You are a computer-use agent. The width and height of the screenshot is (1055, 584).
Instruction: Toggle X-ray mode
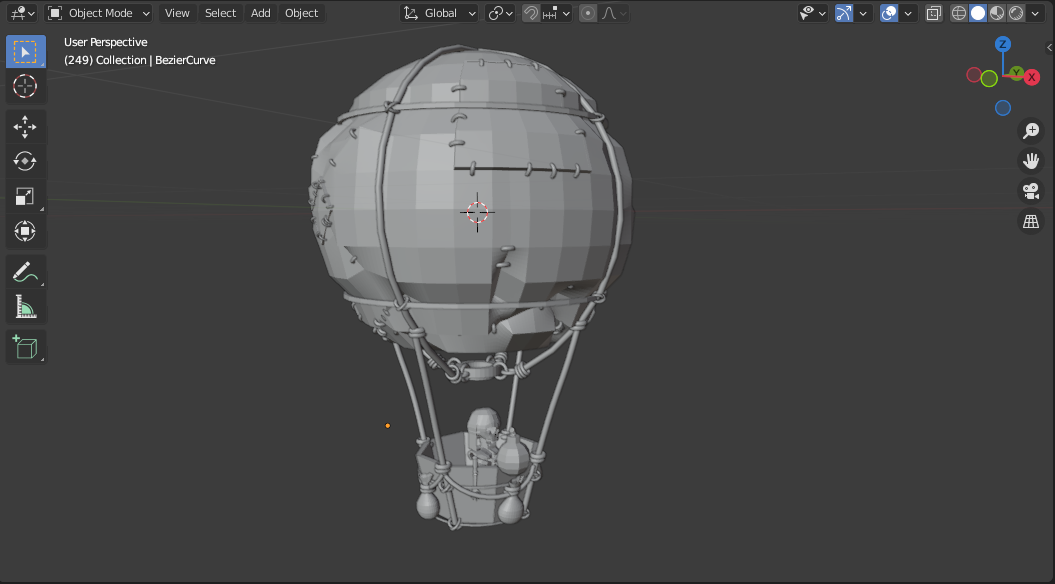point(933,13)
